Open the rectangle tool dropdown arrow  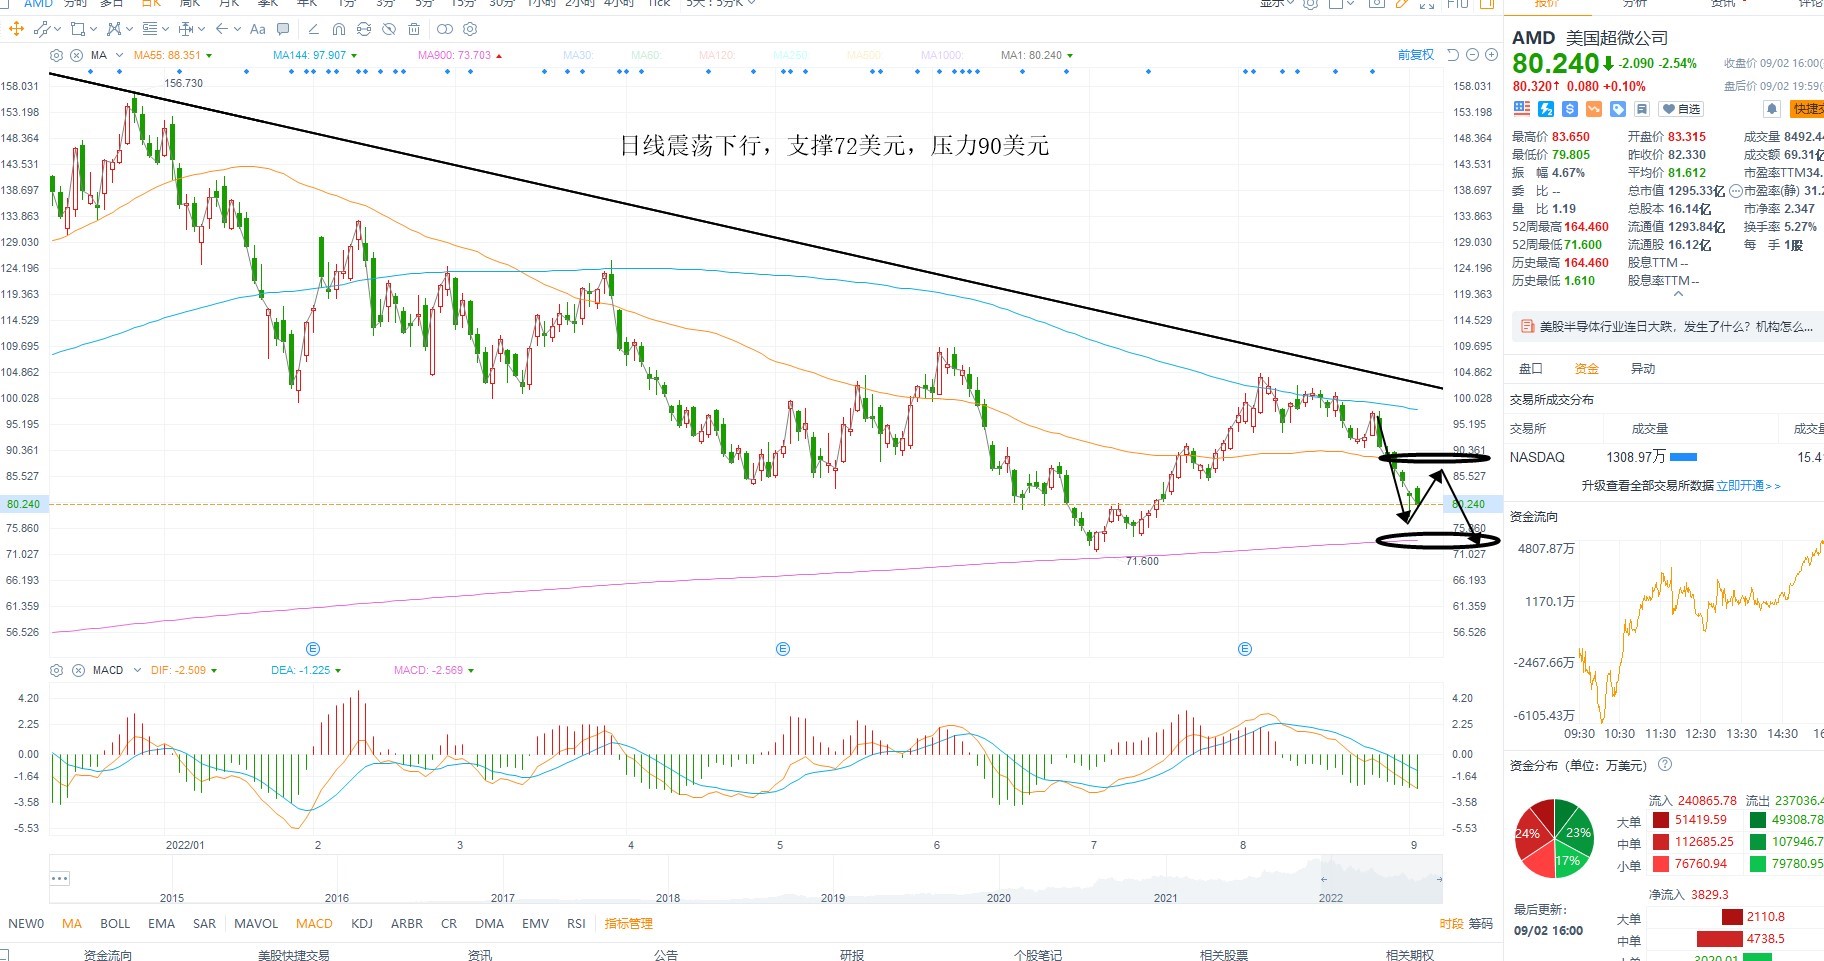pos(93,29)
